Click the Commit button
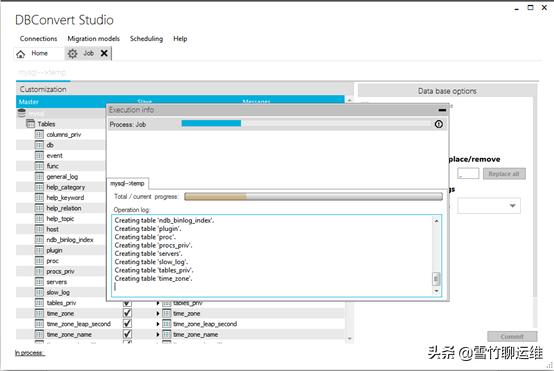This screenshot has width=554, height=371. point(512,336)
